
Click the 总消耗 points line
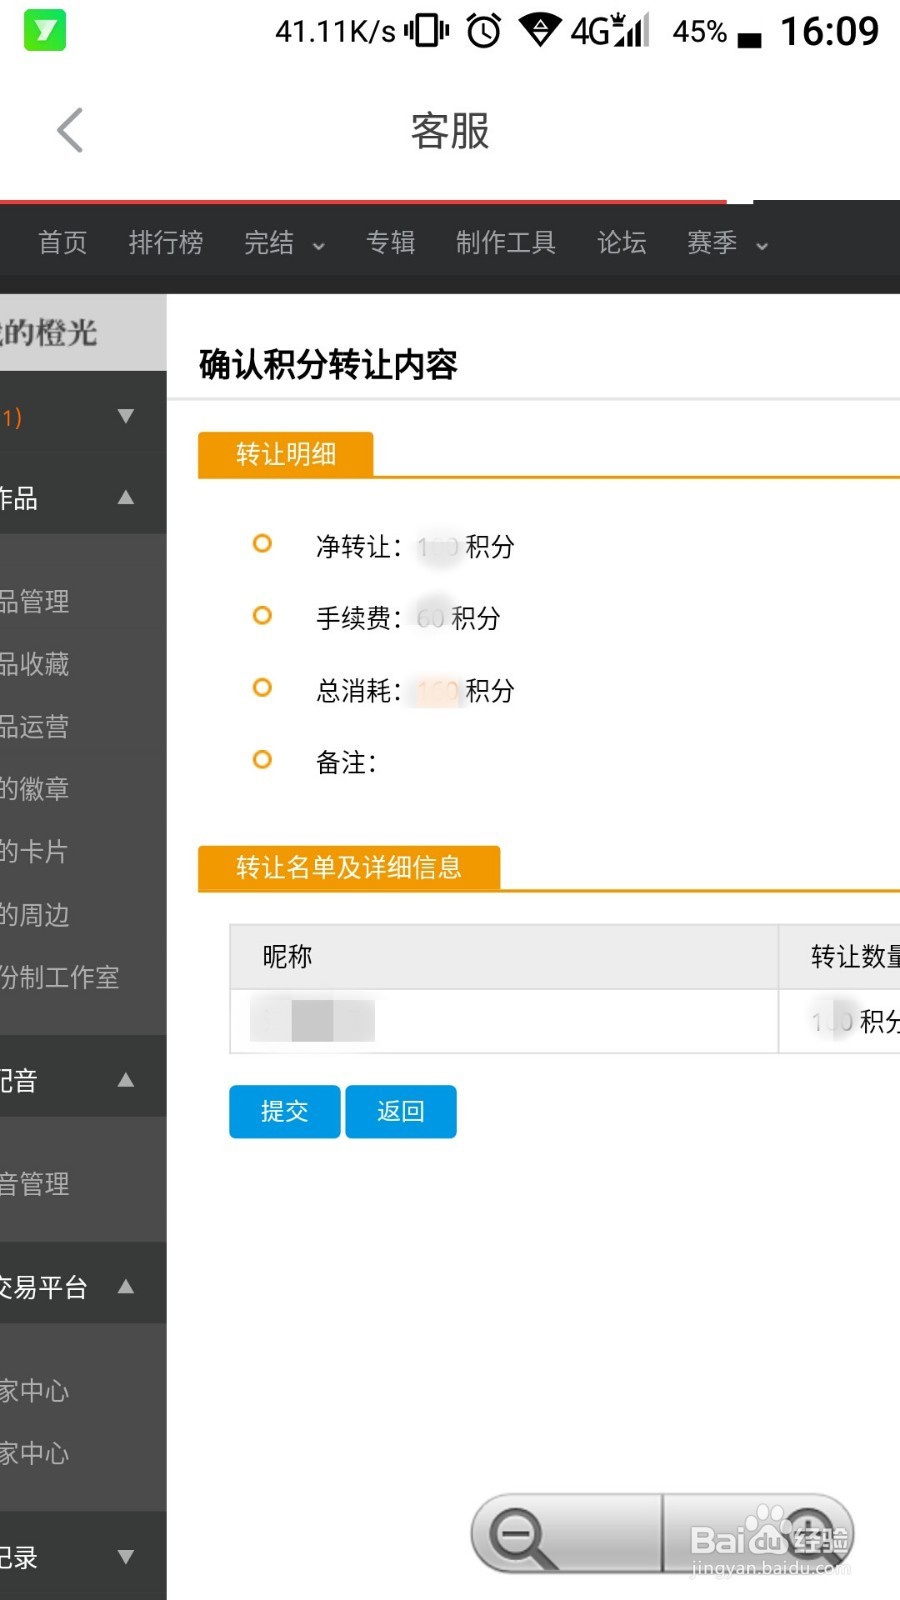click(415, 691)
